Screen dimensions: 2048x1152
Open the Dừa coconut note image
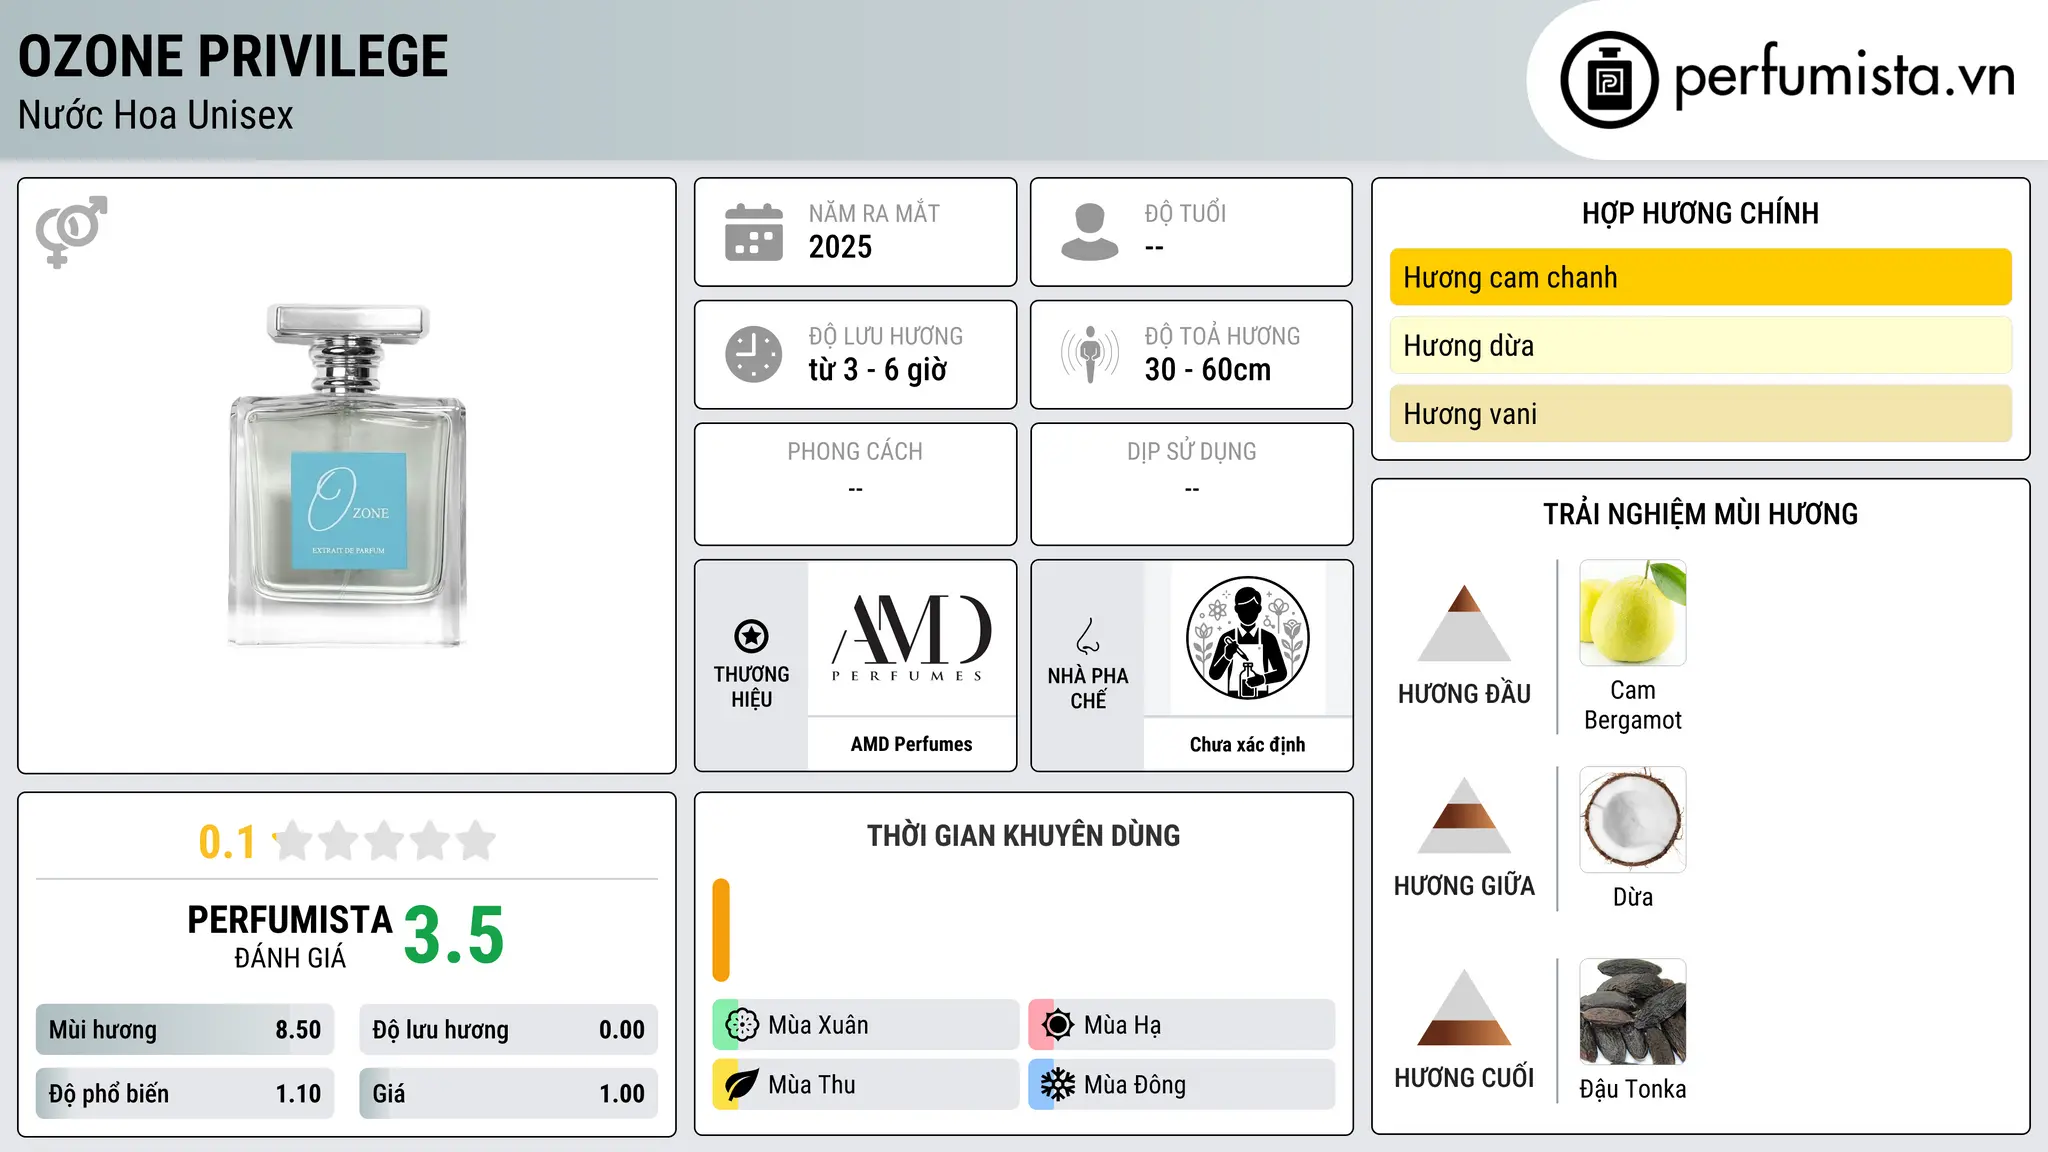[x=1633, y=820]
